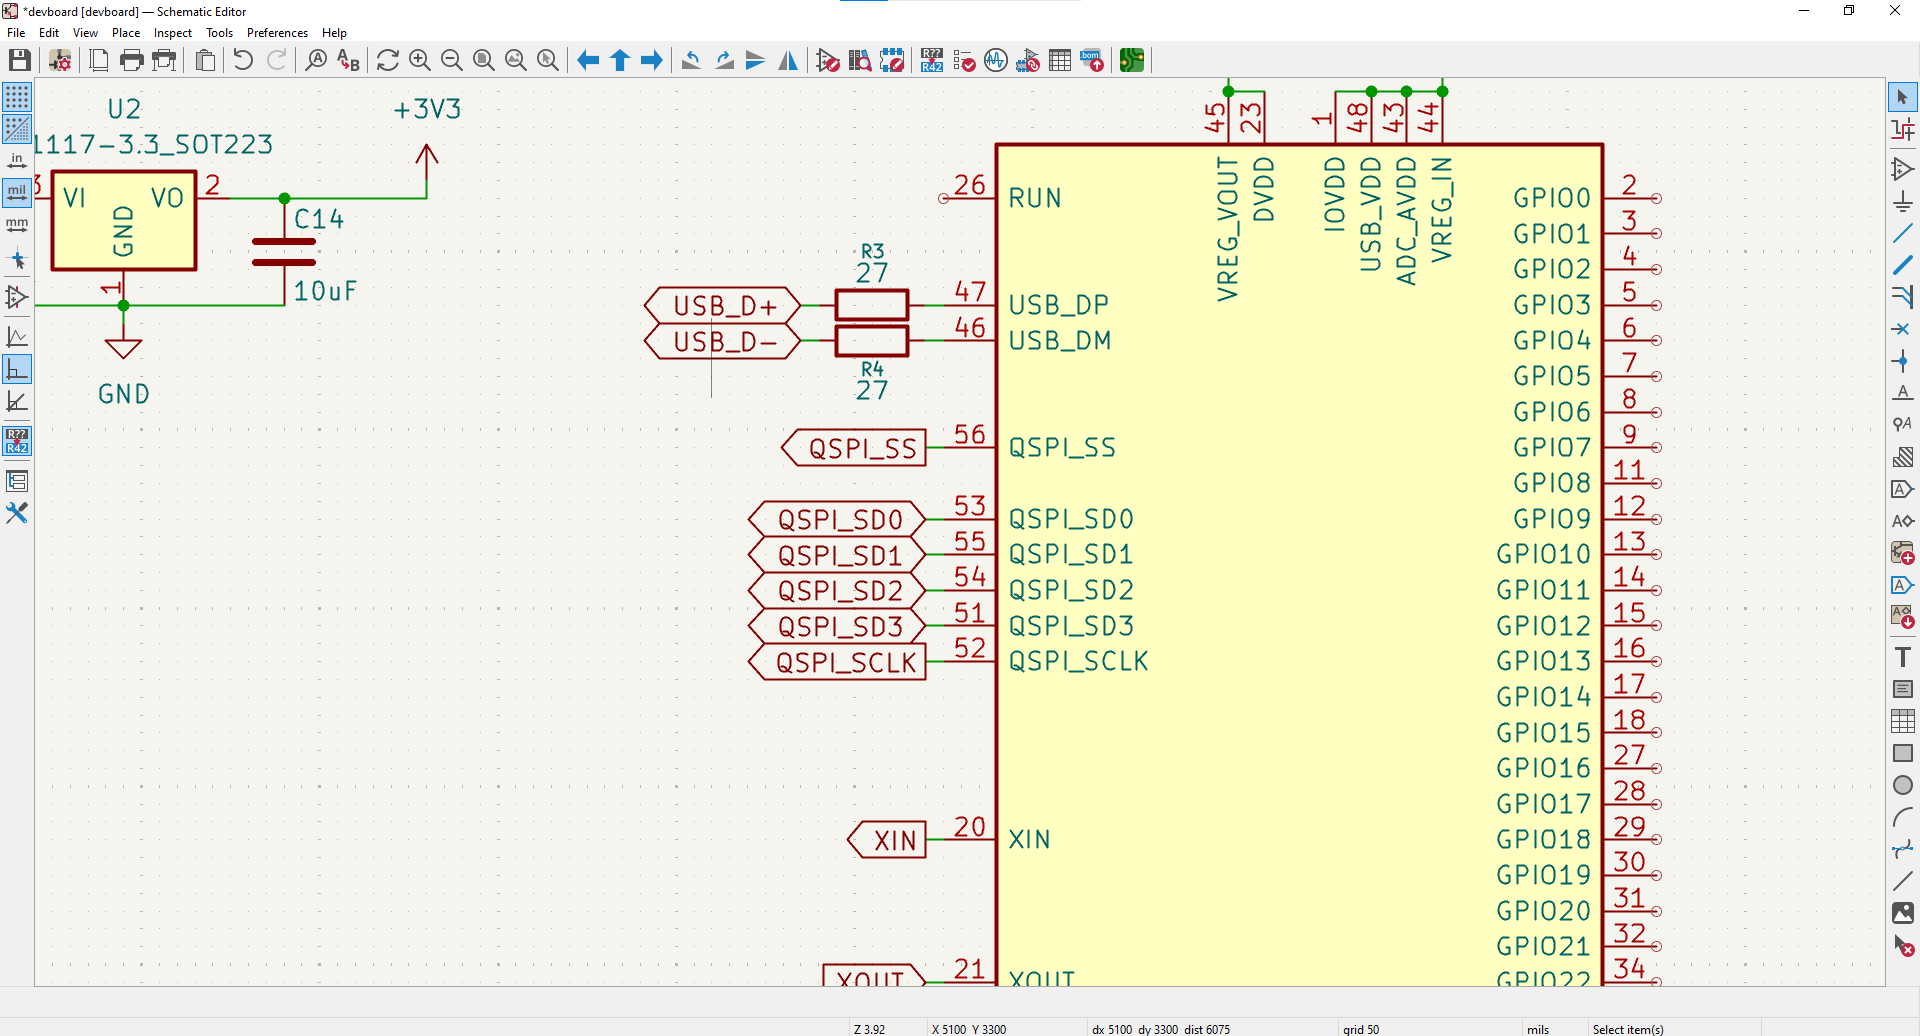The width and height of the screenshot is (1920, 1036).
Task: Toggle grid display in the left toolbar
Action: pos(17,97)
